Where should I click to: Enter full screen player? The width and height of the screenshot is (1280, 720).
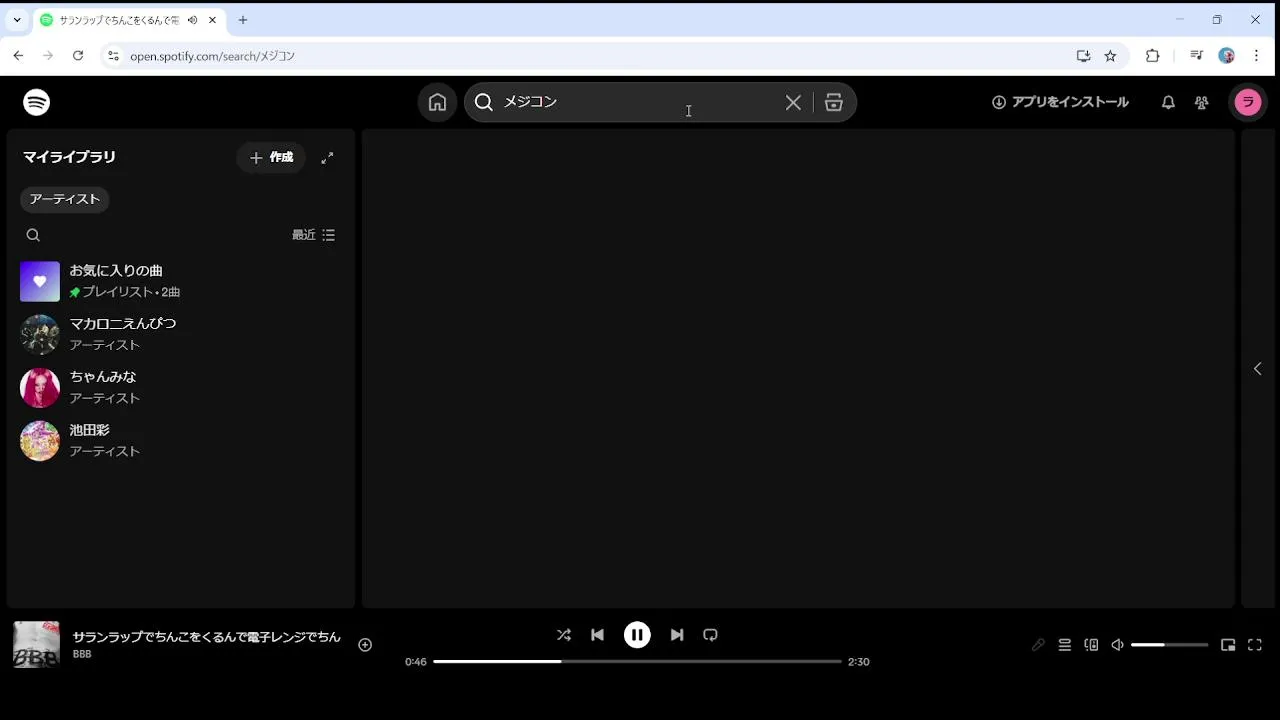pos(1255,645)
